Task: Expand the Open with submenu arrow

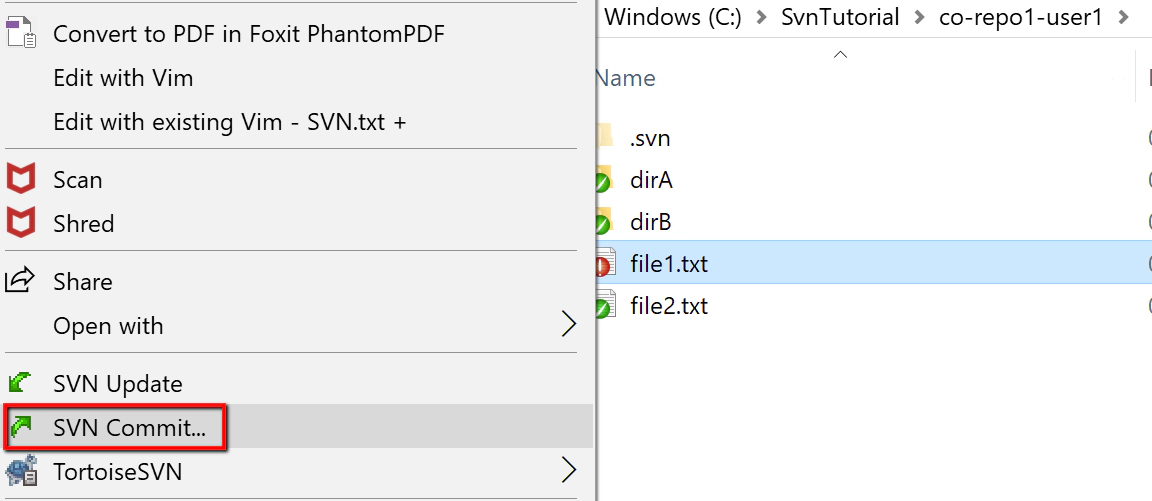Action: (569, 324)
